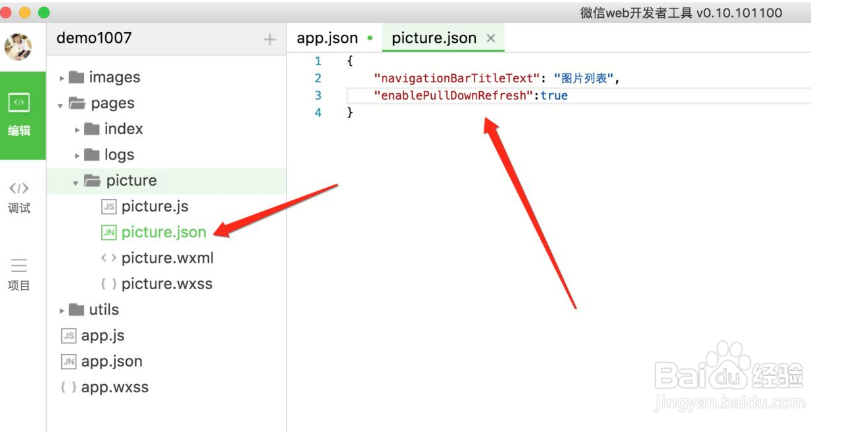Expand the images folder arrow

[62, 78]
